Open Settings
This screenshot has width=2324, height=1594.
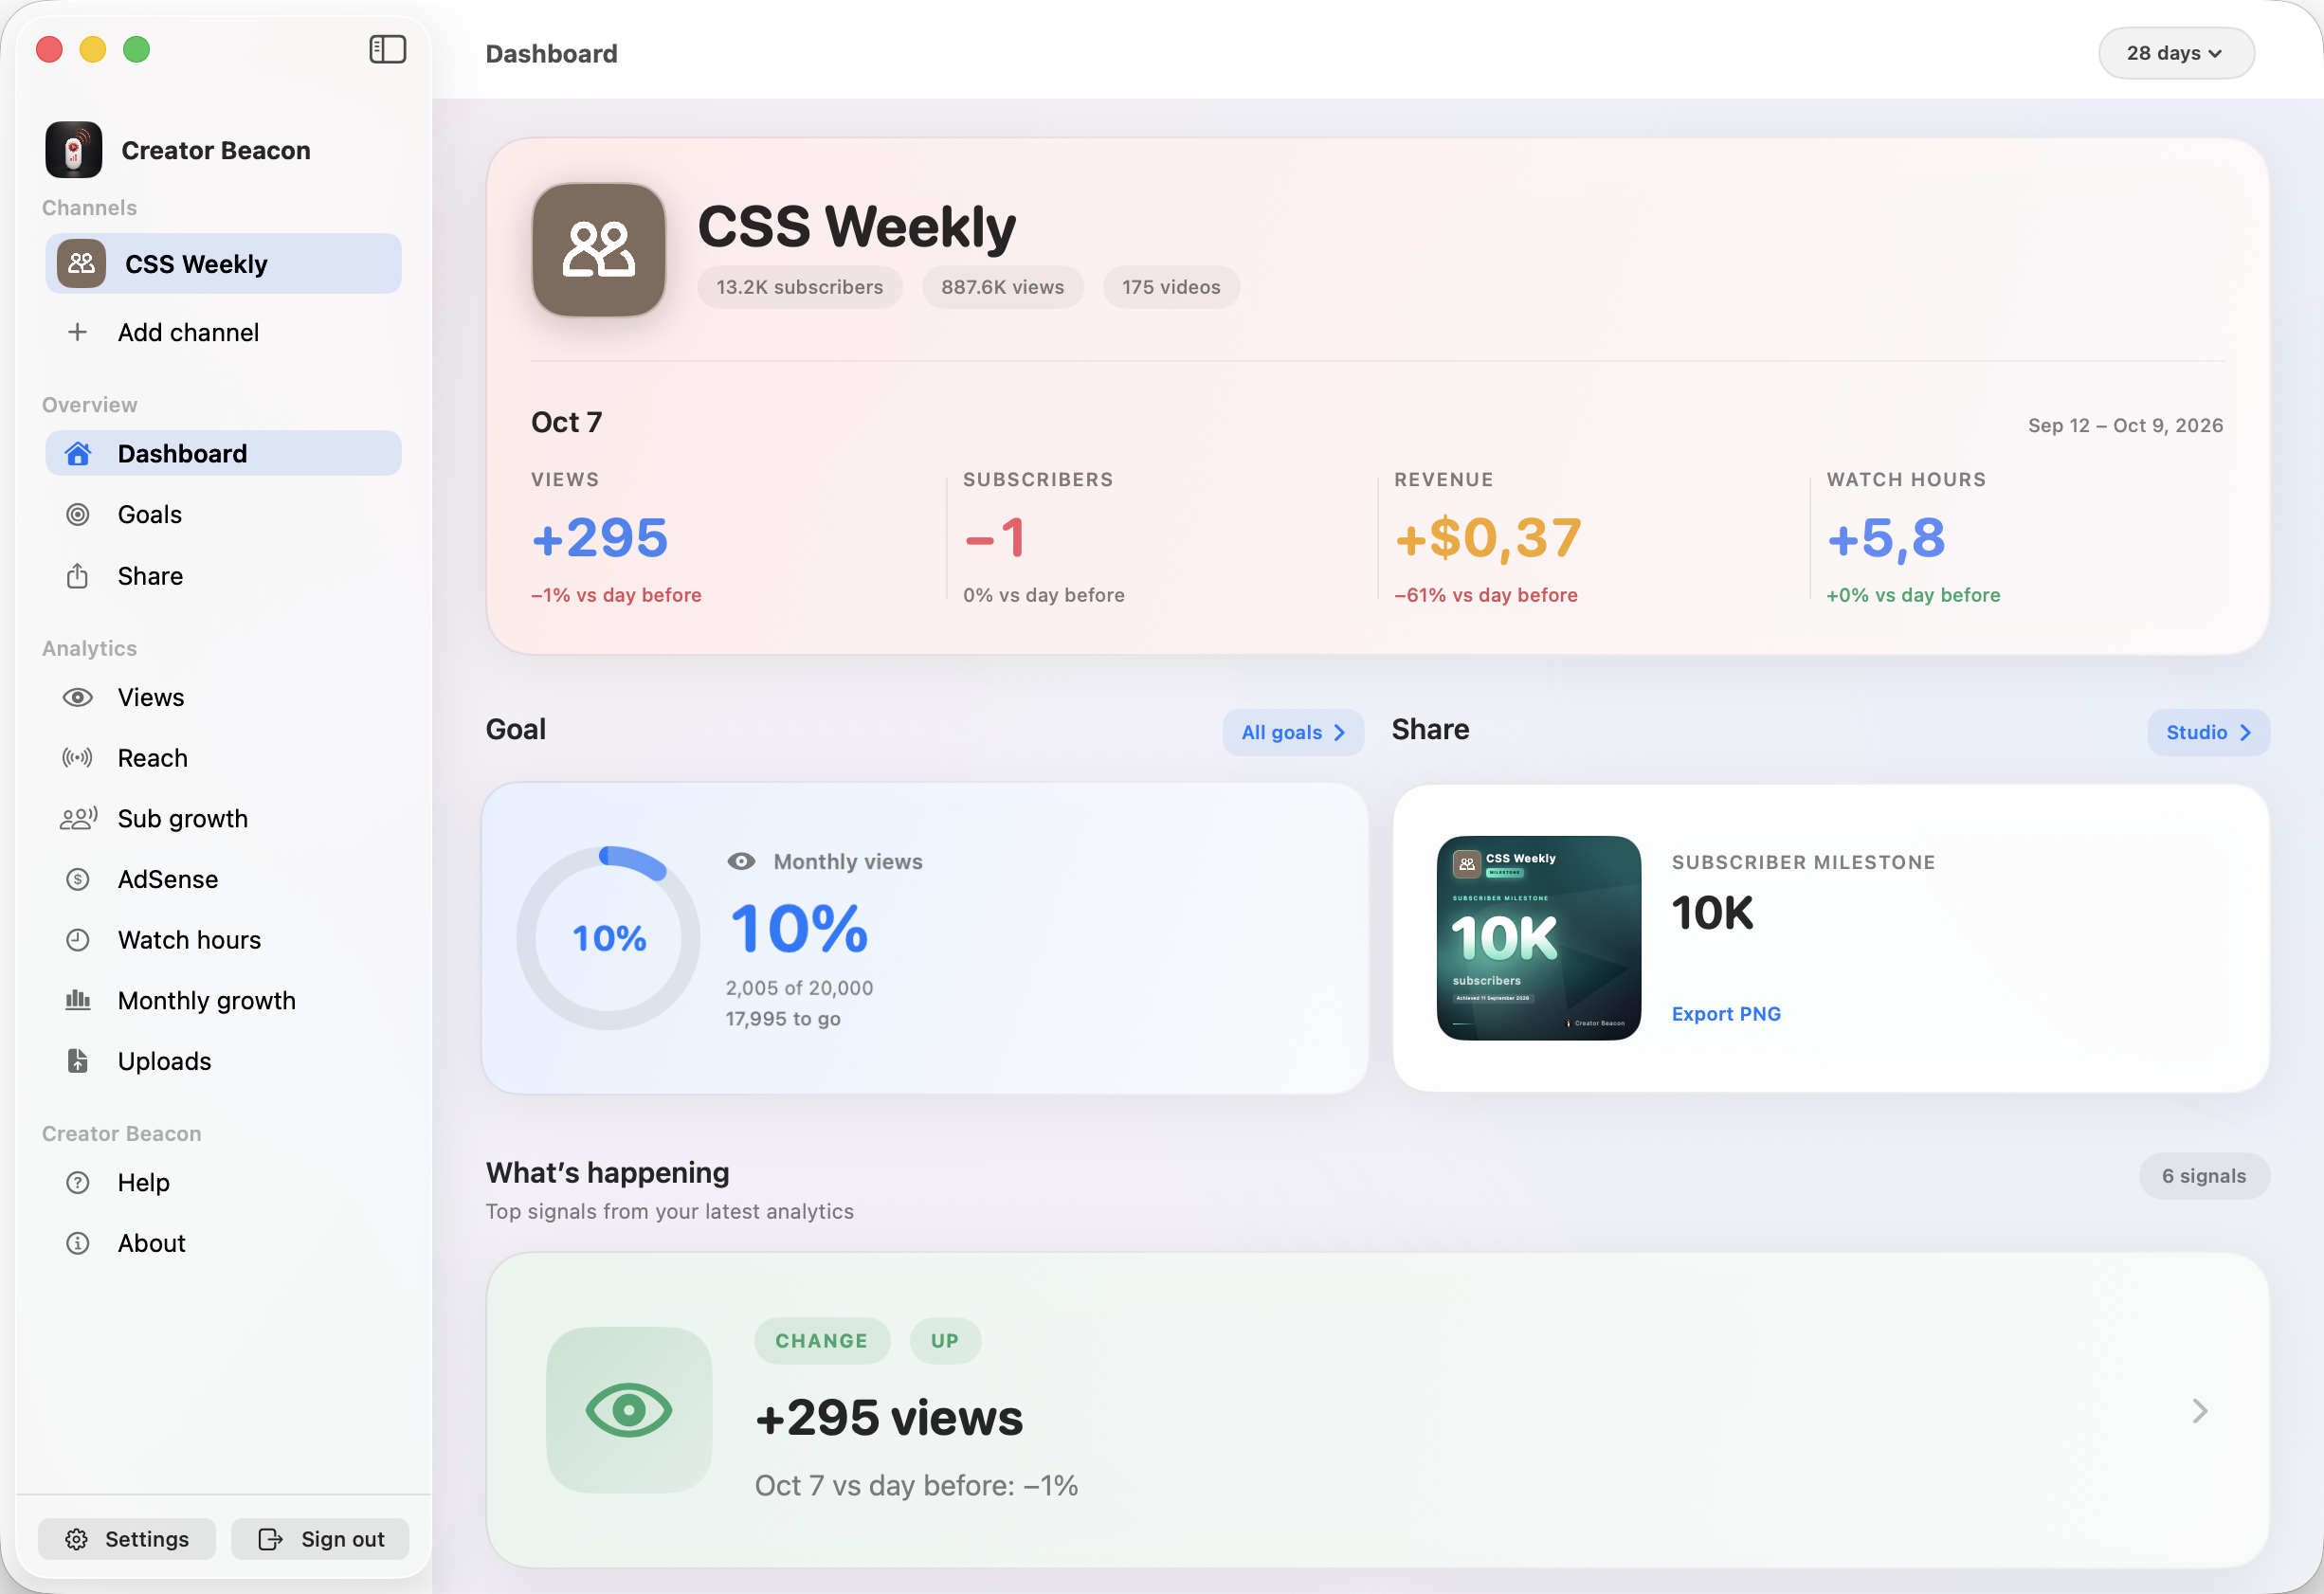pos(127,1539)
